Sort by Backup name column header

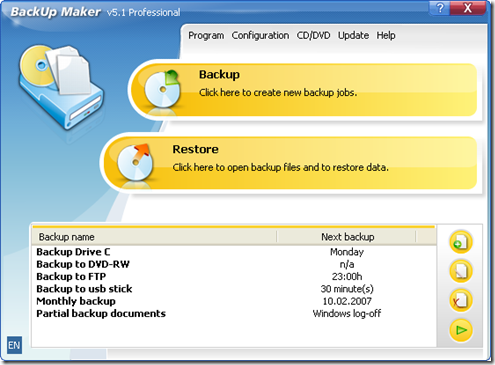pos(154,237)
